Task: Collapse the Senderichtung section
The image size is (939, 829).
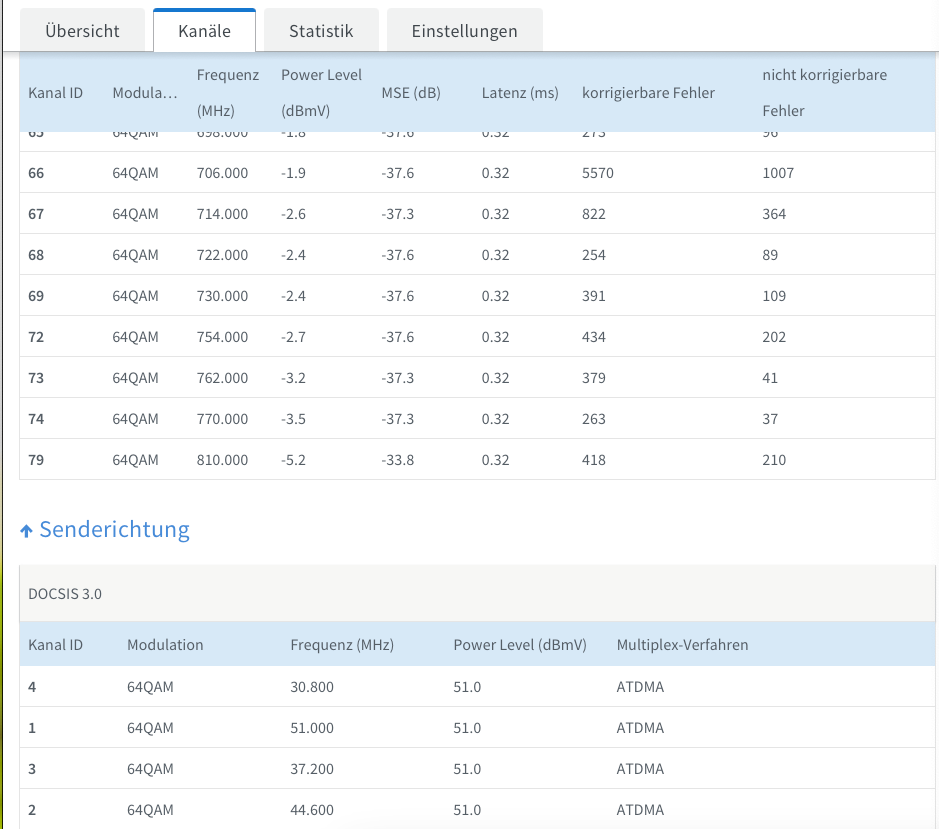Action: tap(114, 529)
